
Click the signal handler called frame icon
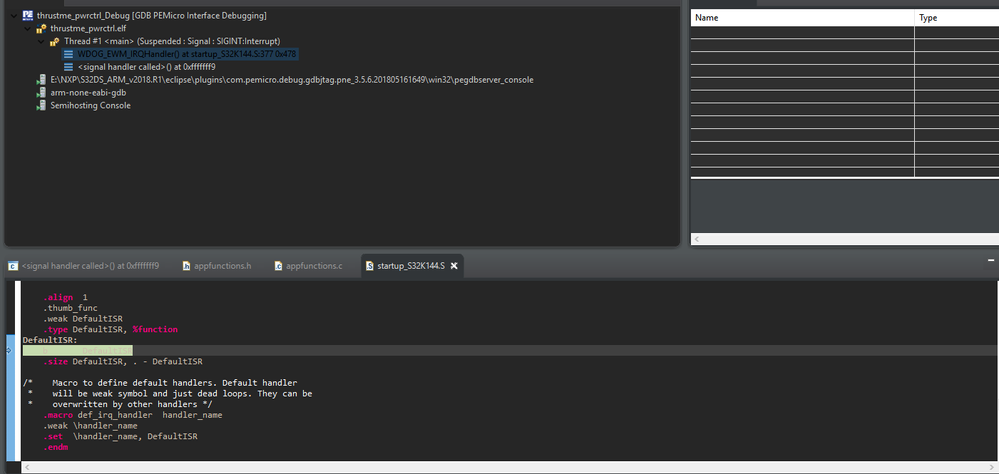coord(69,67)
